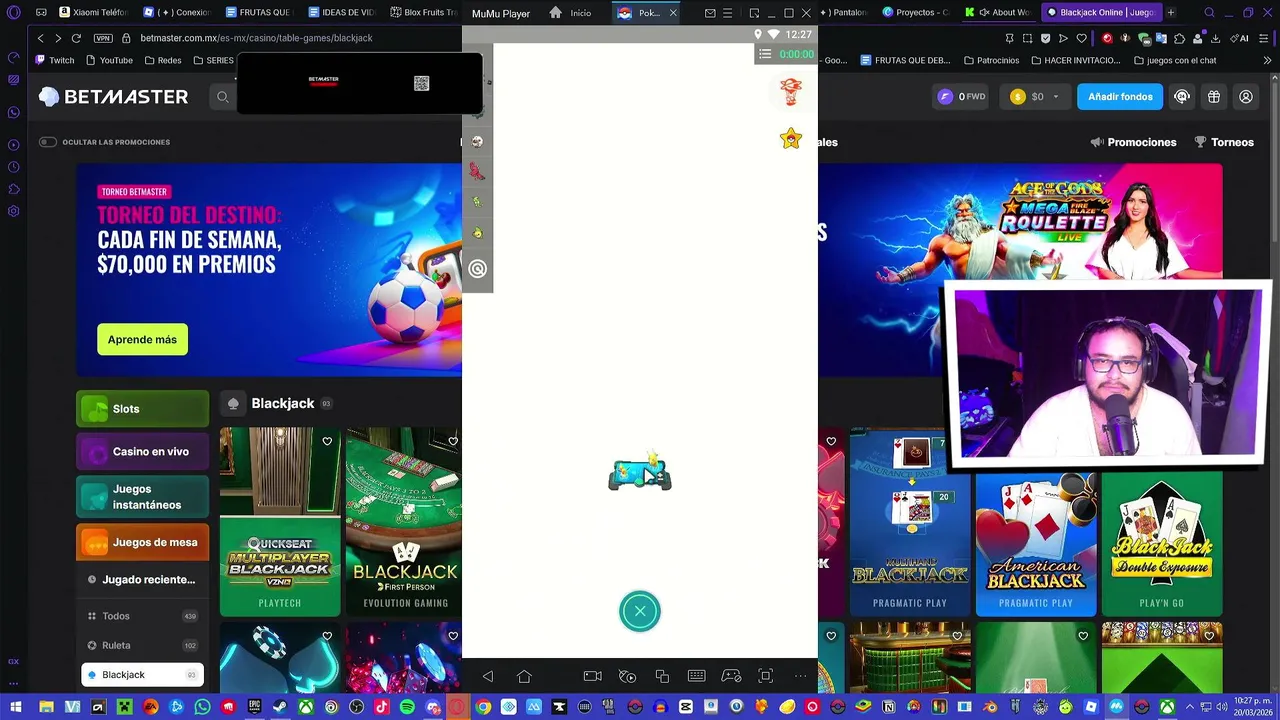Open Blox Fruits browser tab
1280x720 pixels.
tap(423, 12)
